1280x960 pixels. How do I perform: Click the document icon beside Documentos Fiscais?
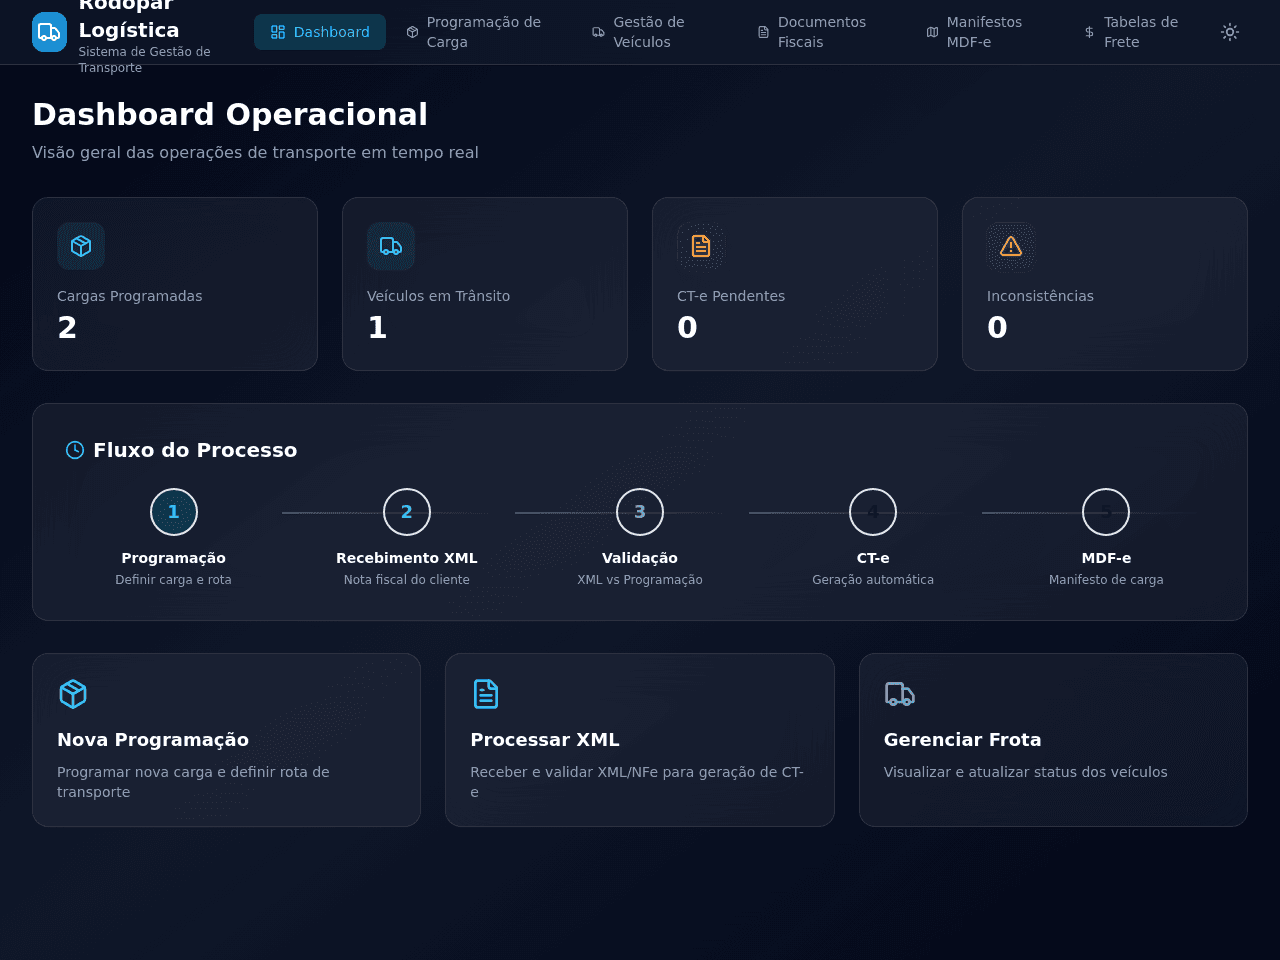[763, 32]
